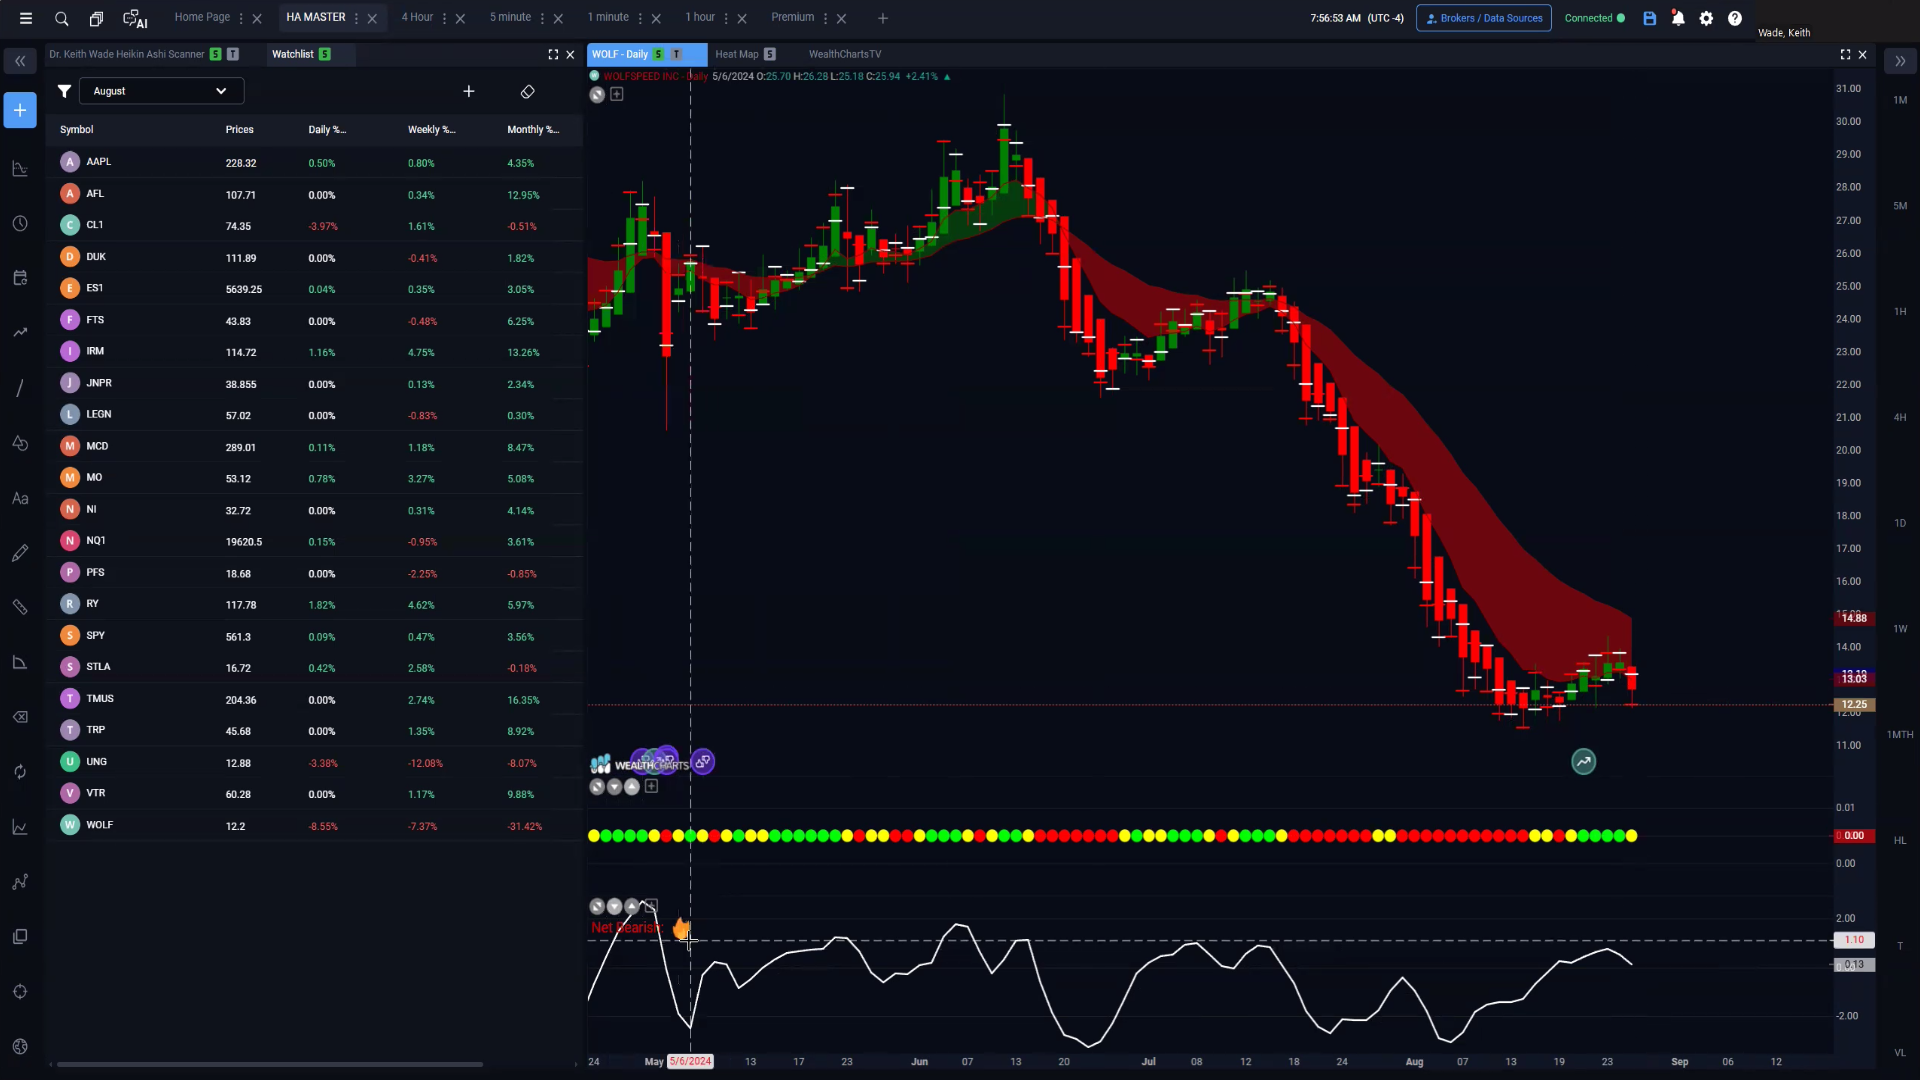Open the symbol search magnifier
This screenshot has height=1080, width=1920.
(61, 18)
